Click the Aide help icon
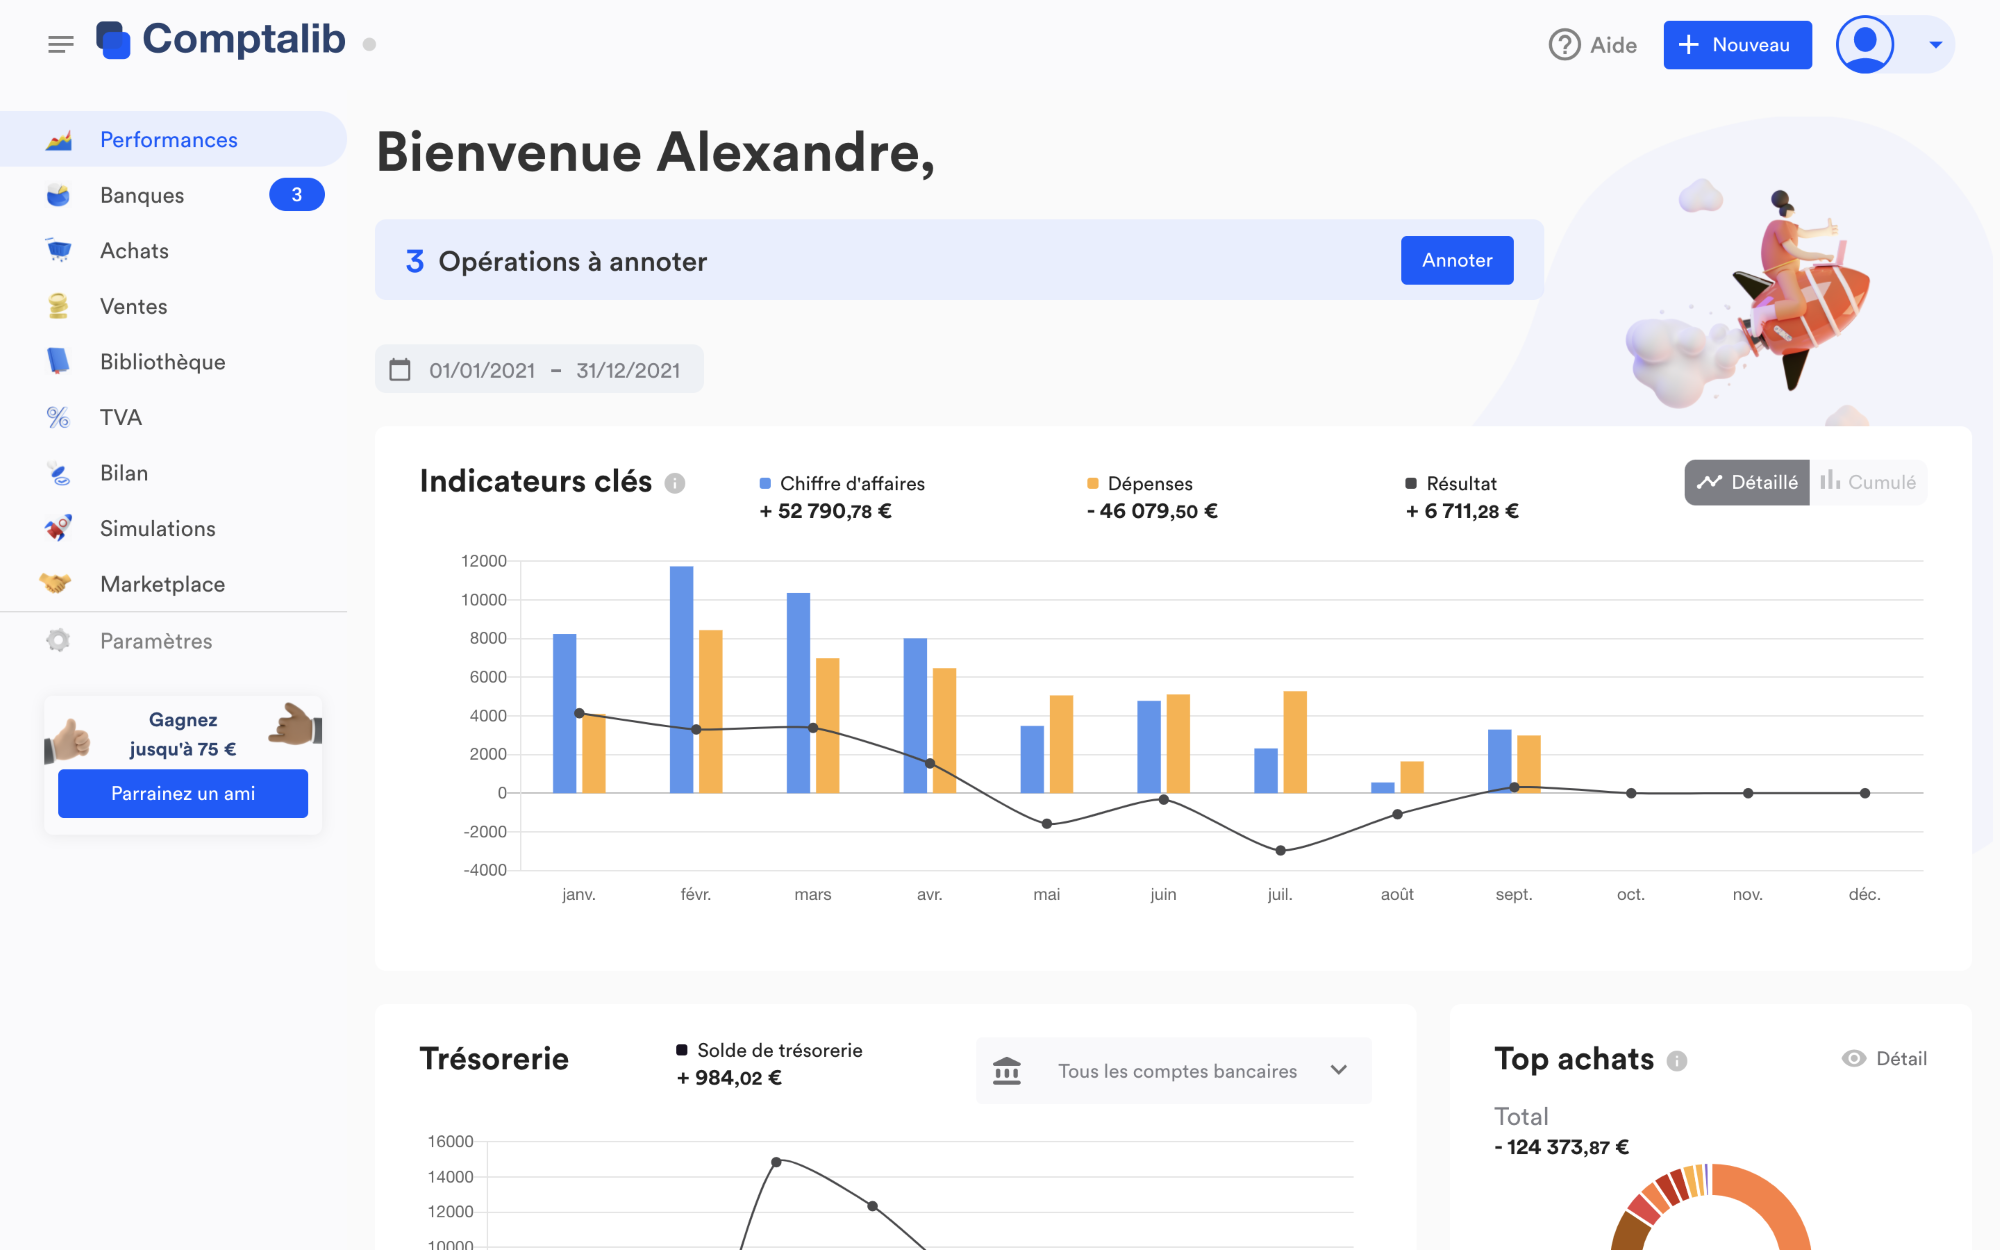 point(1565,45)
